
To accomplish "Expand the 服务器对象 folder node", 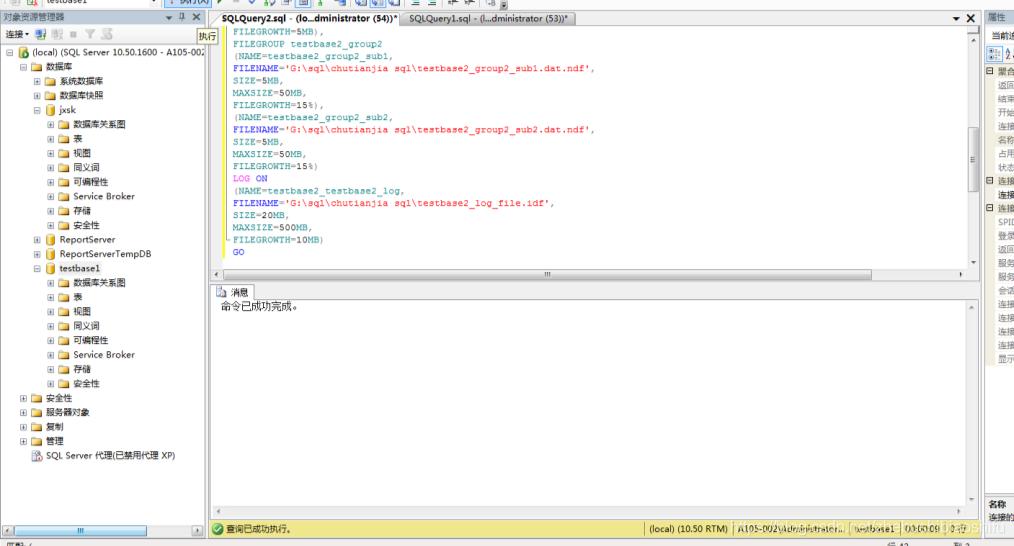I will coord(23,412).
